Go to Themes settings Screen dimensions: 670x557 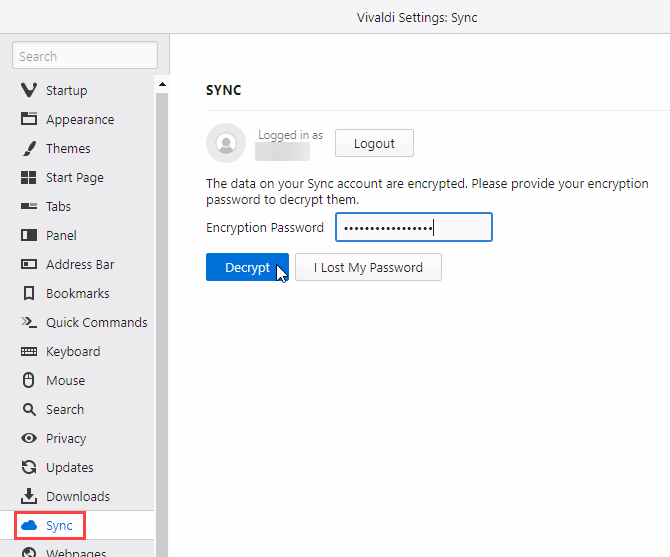[x=77, y=148]
